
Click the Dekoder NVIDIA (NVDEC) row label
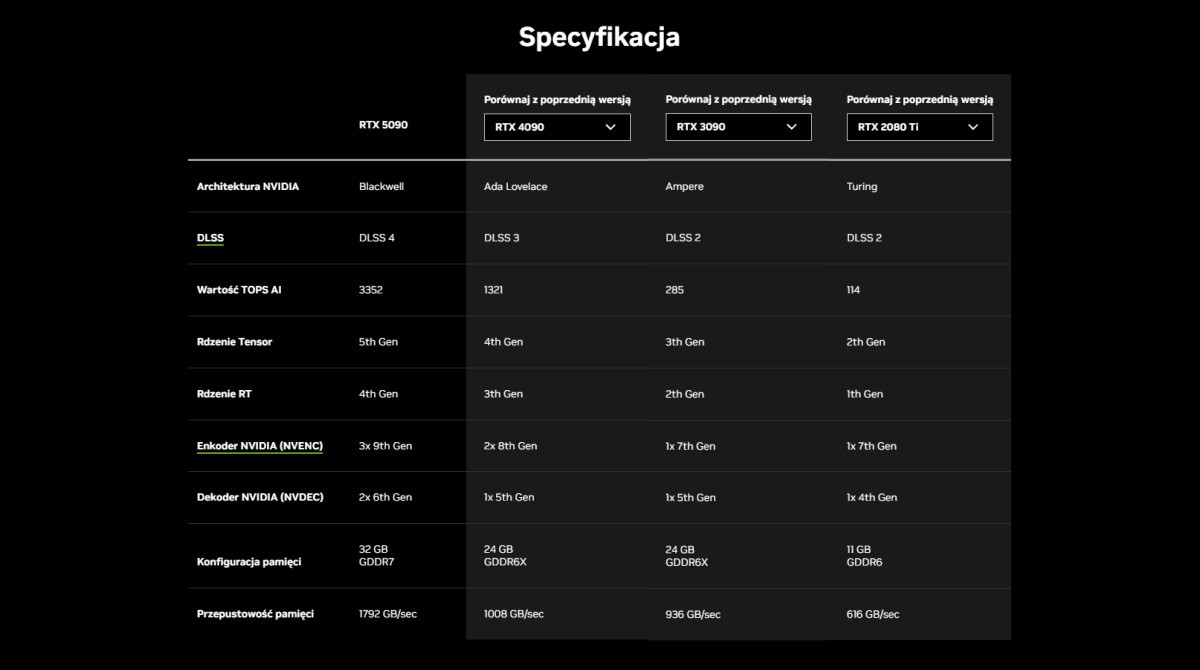click(260, 497)
